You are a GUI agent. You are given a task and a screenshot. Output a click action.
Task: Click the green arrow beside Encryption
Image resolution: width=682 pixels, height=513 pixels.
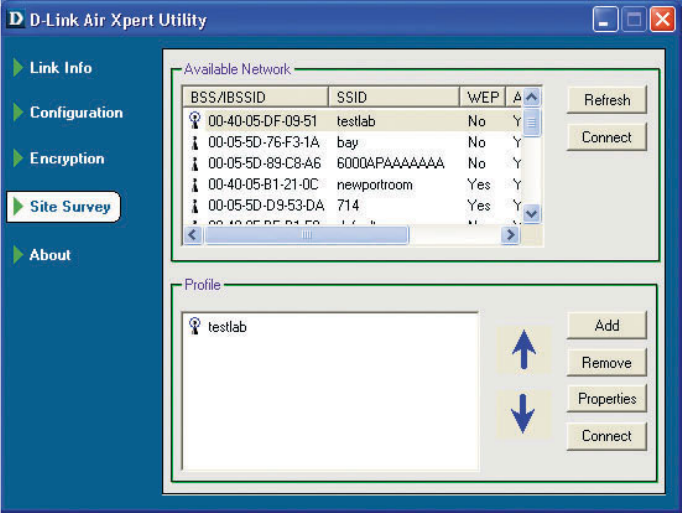click(x=17, y=159)
